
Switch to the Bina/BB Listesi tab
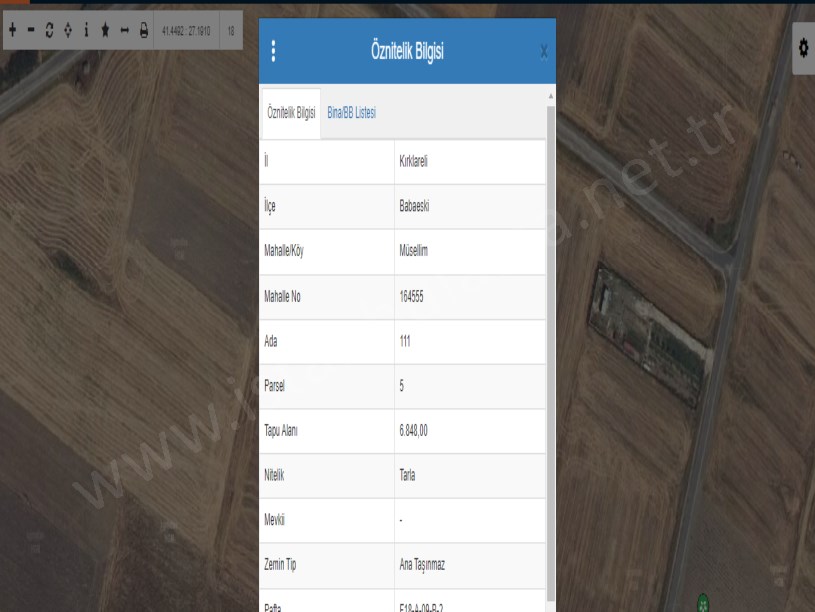351,113
